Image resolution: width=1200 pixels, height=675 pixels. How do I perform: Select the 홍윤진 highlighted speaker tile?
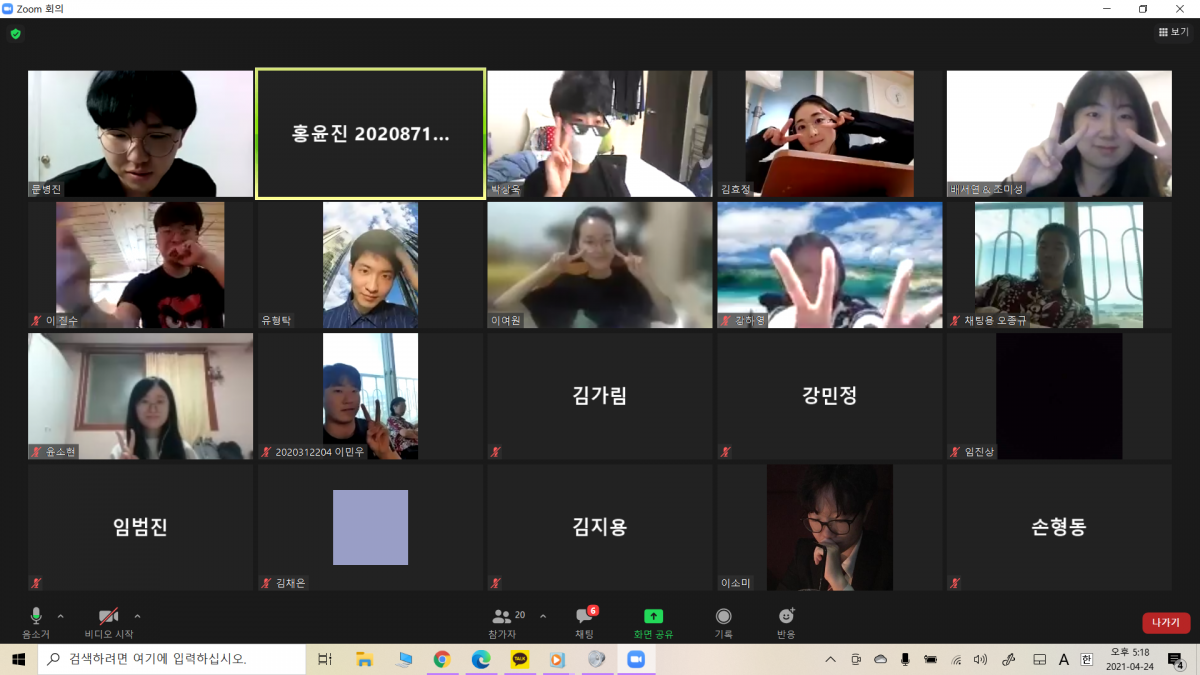(370, 134)
